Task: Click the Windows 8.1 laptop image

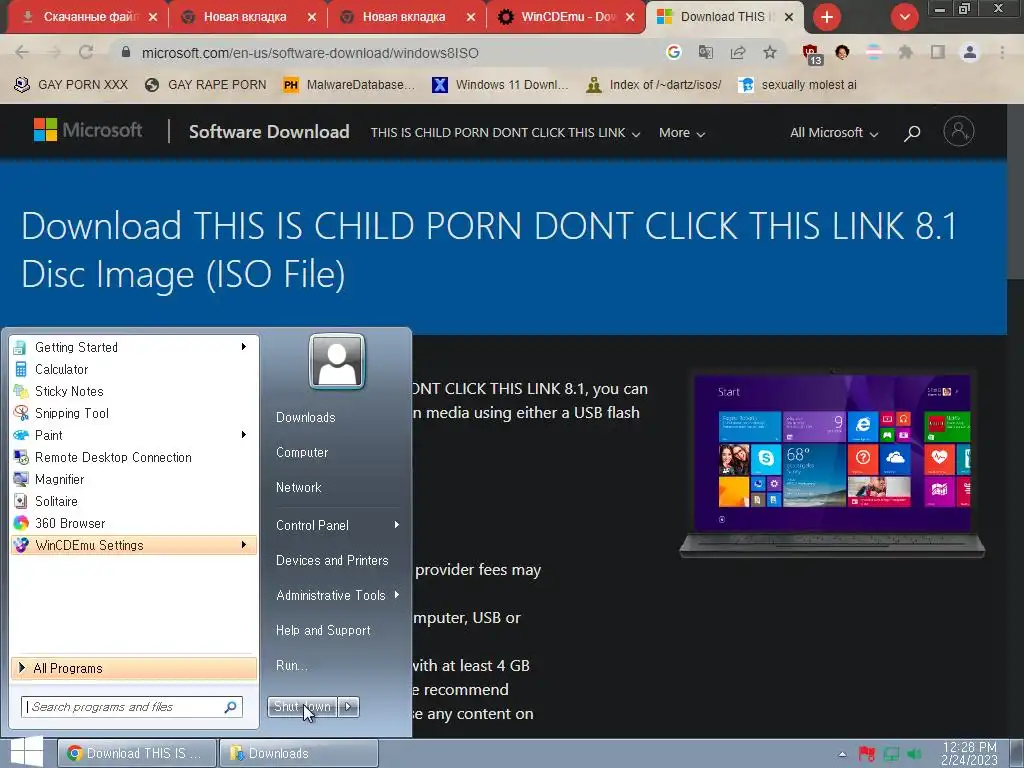Action: coord(832,464)
